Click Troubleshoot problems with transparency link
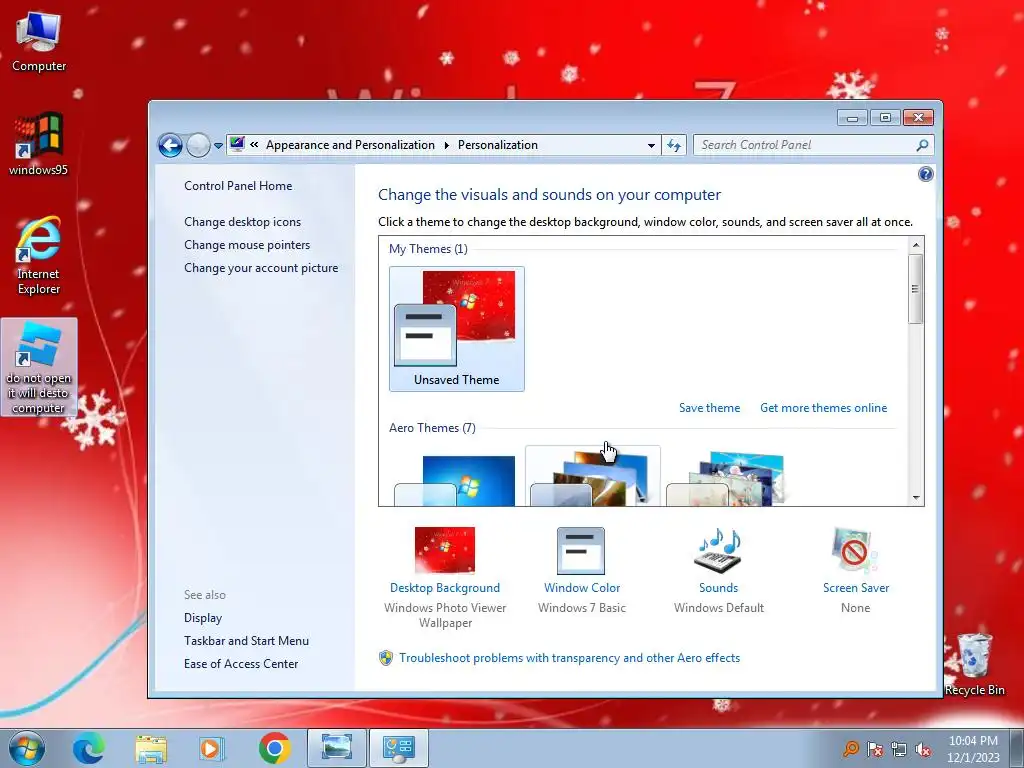The width and height of the screenshot is (1024, 768). 569,658
